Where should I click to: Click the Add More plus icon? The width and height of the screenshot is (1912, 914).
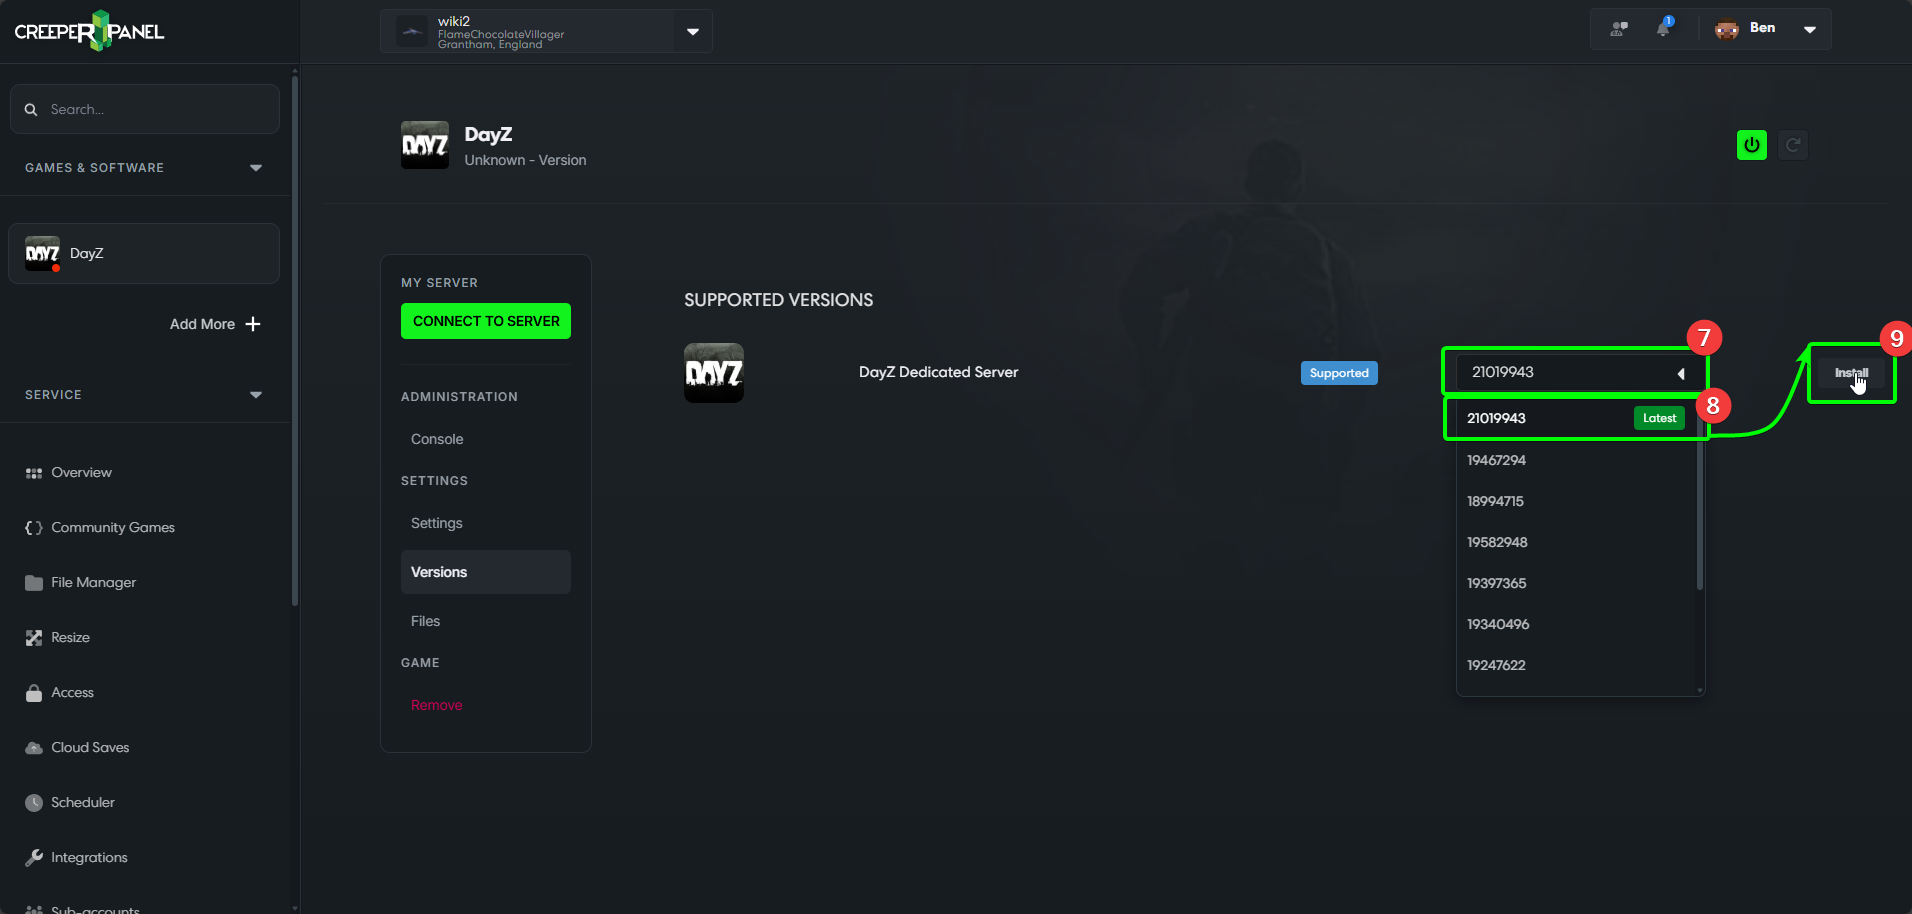pyautogui.click(x=253, y=324)
